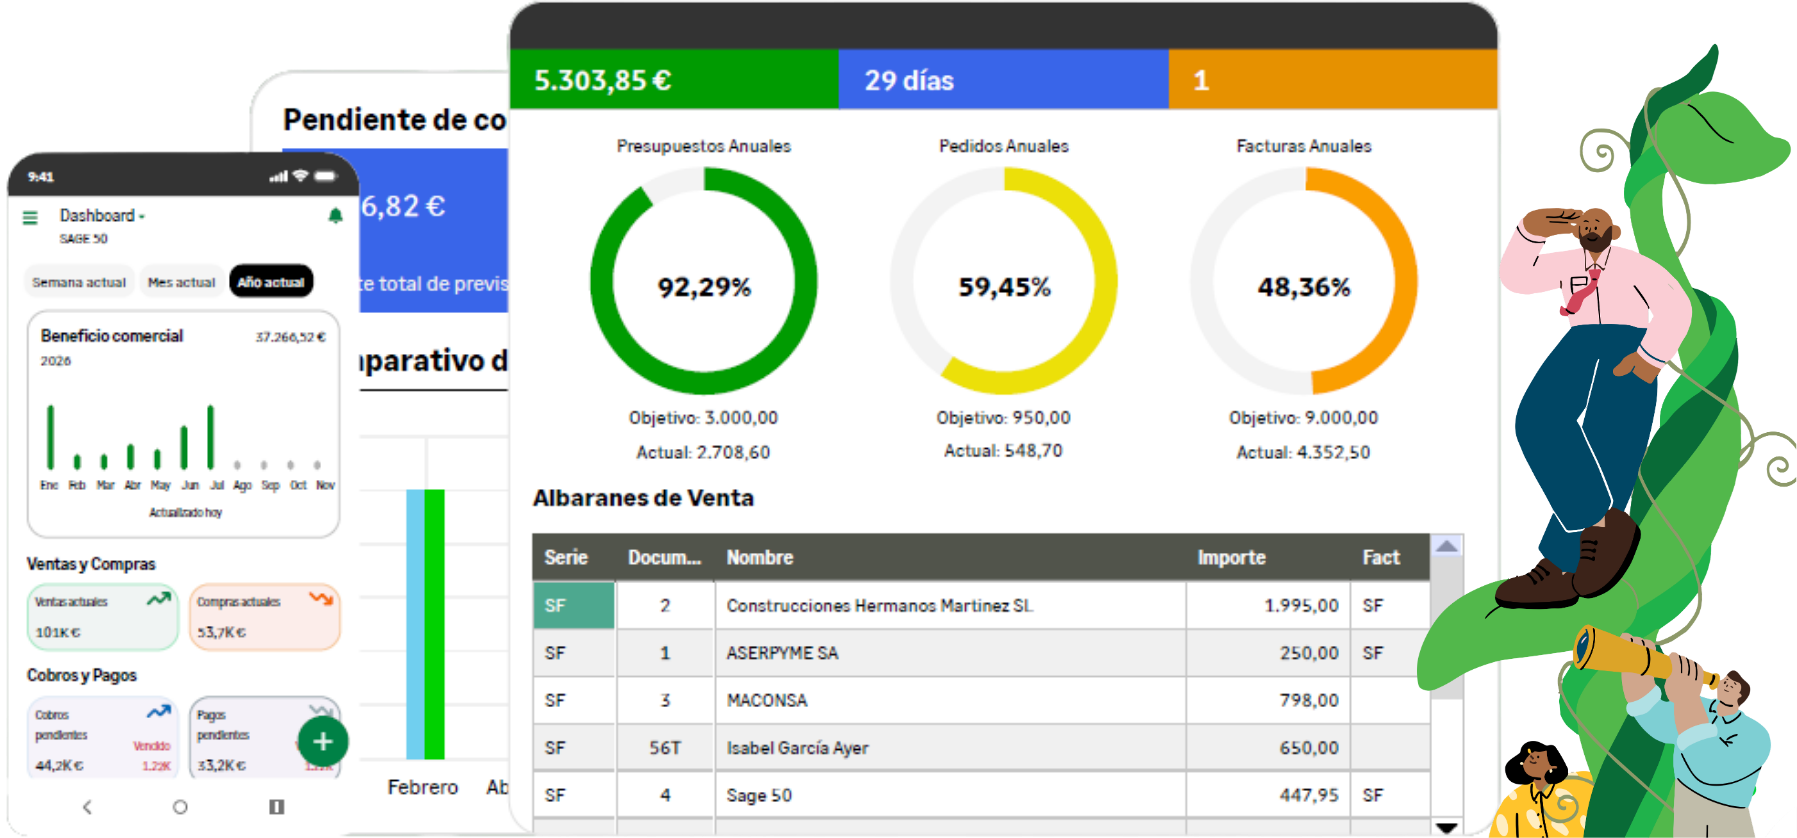Open the Cobros pendientes card
1797x838 pixels.
tap(102, 737)
